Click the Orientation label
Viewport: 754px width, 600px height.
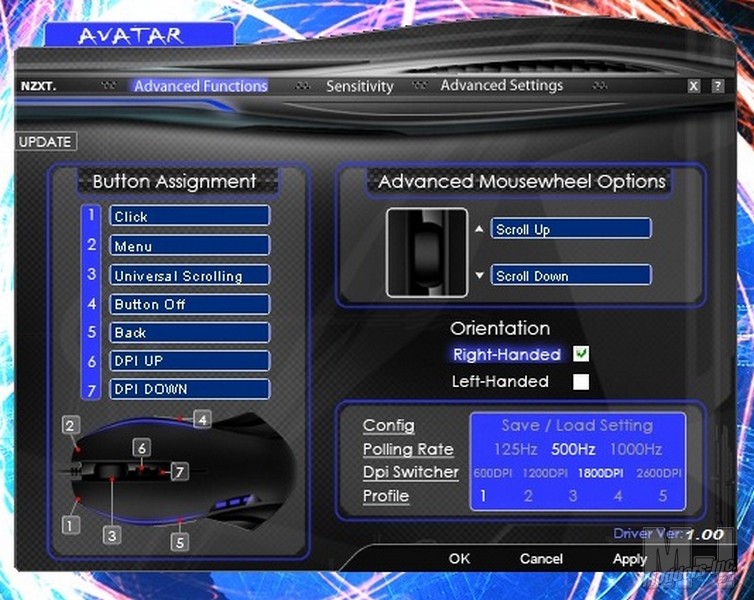[x=500, y=328]
